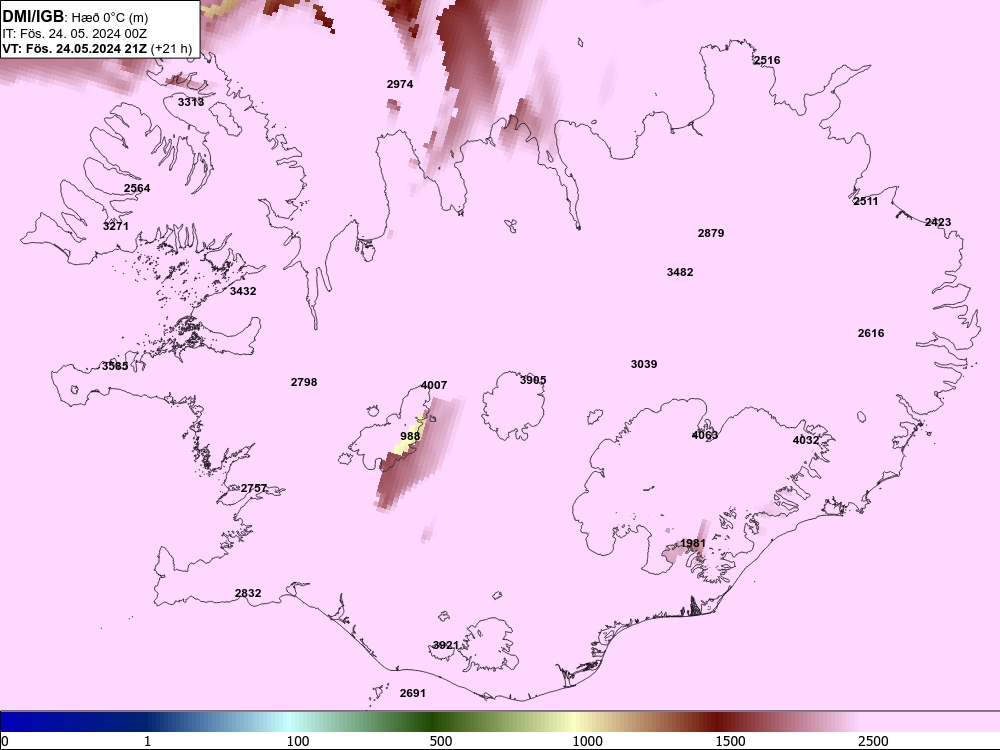Viewport: 1000px width, 750px height.
Task: Click the height value 2757
Action: 254,489
